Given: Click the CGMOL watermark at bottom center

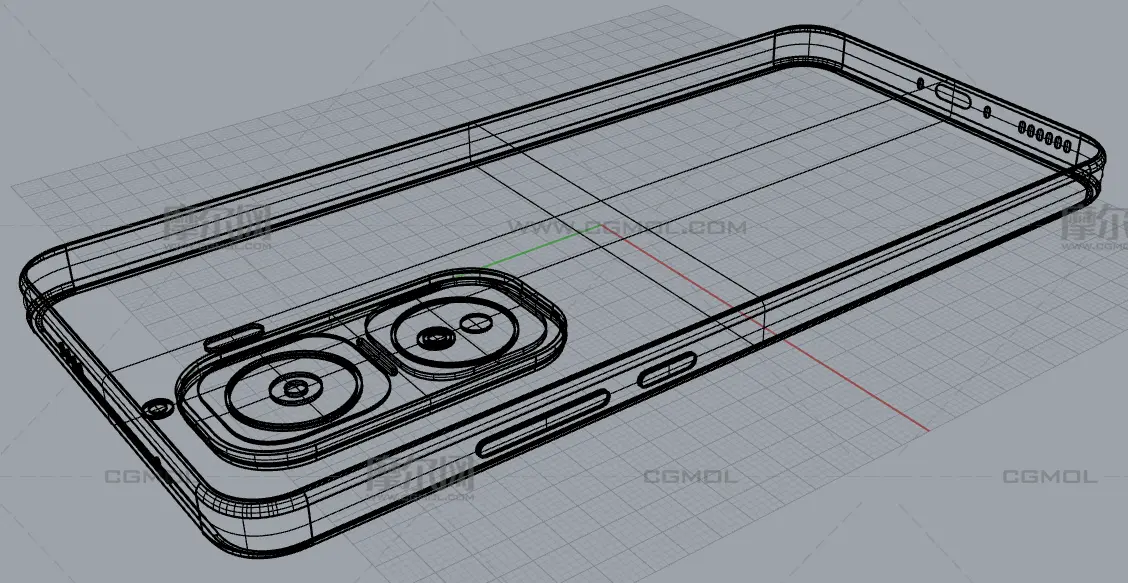Looking at the screenshot, I should [x=690, y=477].
